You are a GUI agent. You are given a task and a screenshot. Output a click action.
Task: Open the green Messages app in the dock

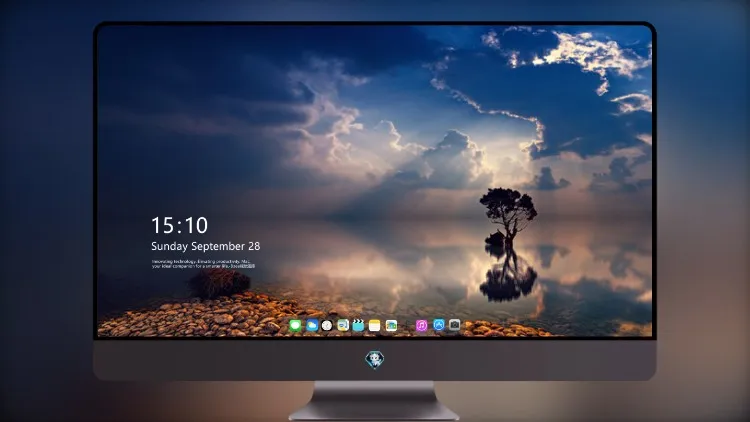click(295, 325)
